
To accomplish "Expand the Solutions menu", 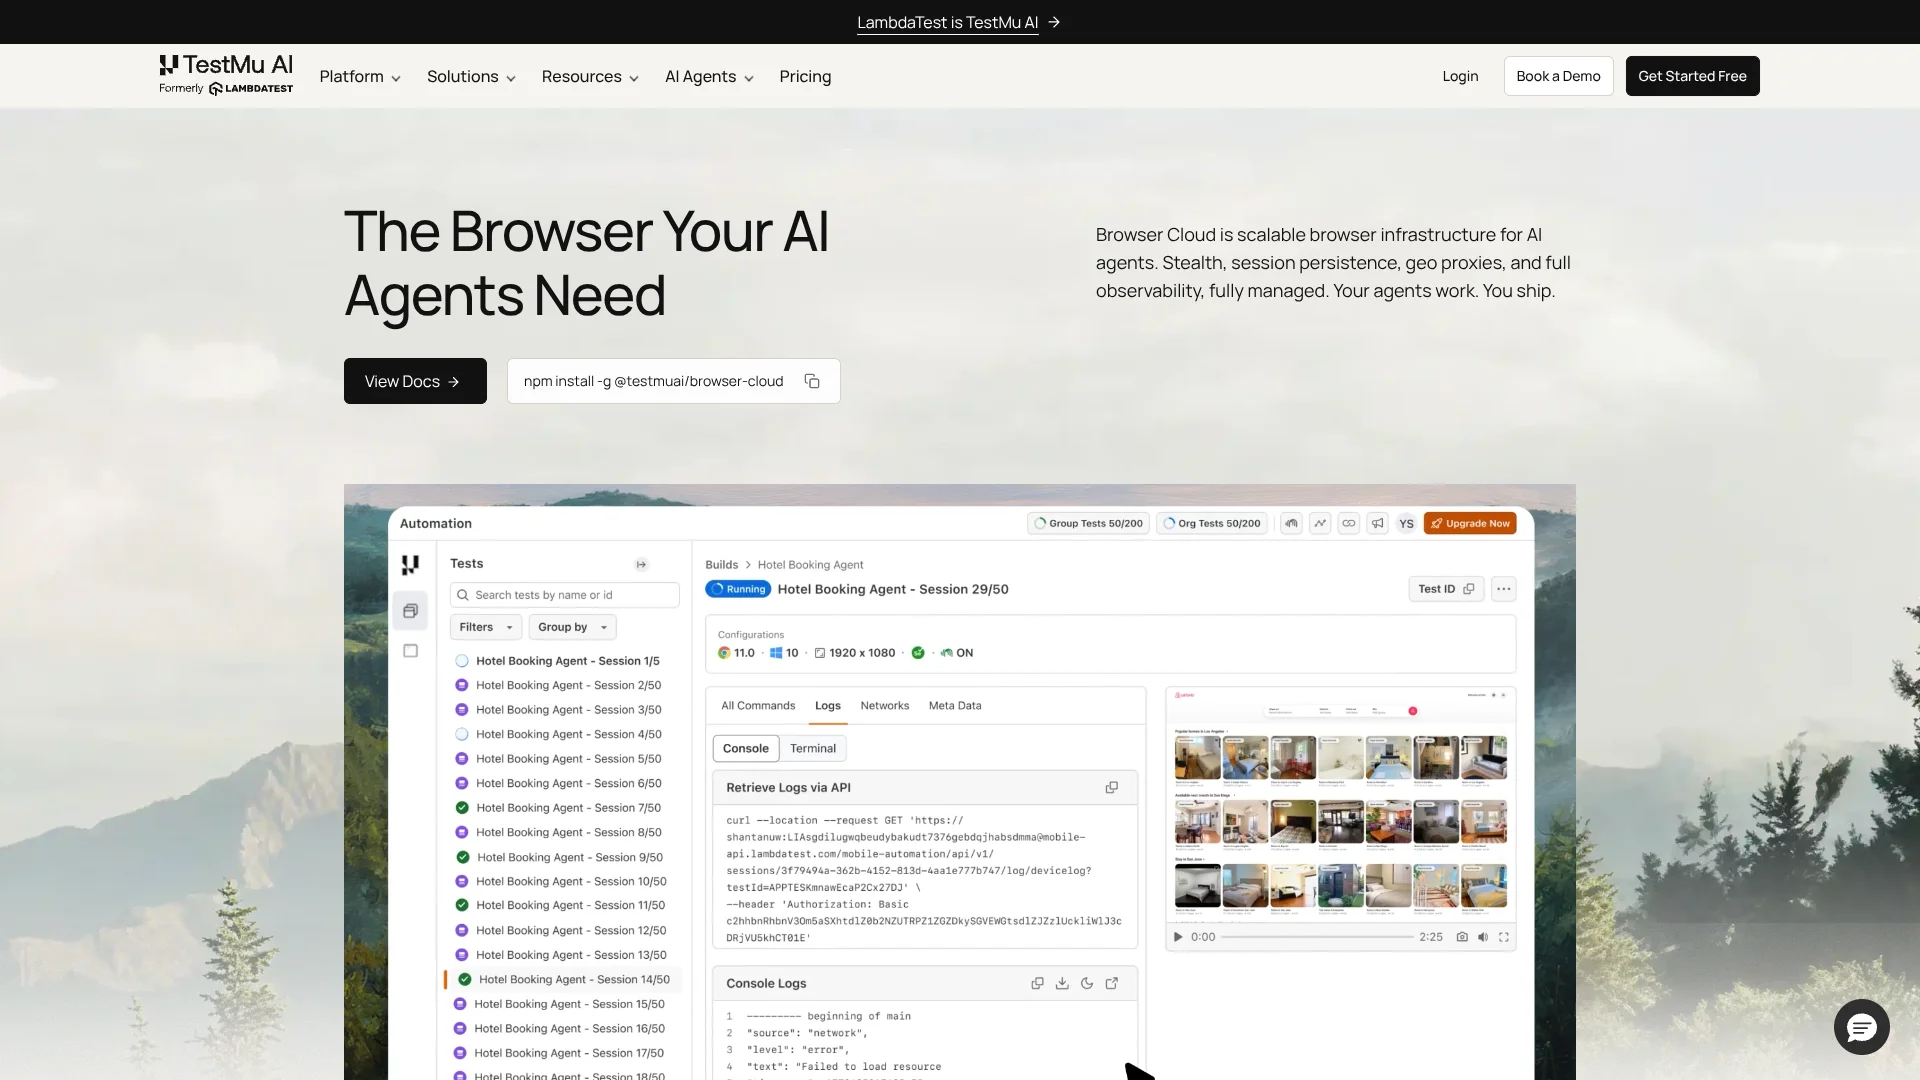I will [x=471, y=77].
